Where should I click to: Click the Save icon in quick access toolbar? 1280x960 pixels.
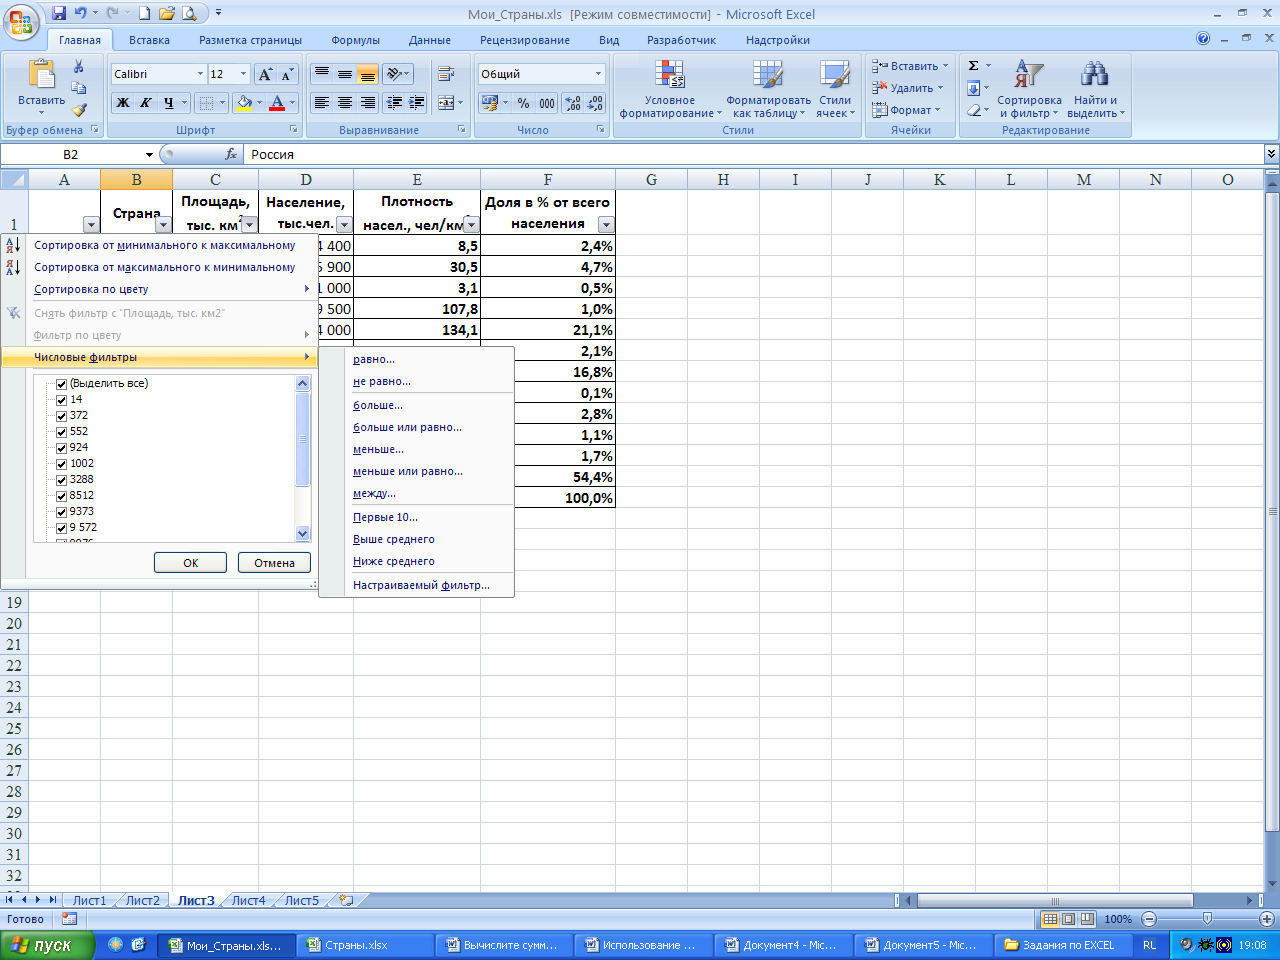pos(59,13)
